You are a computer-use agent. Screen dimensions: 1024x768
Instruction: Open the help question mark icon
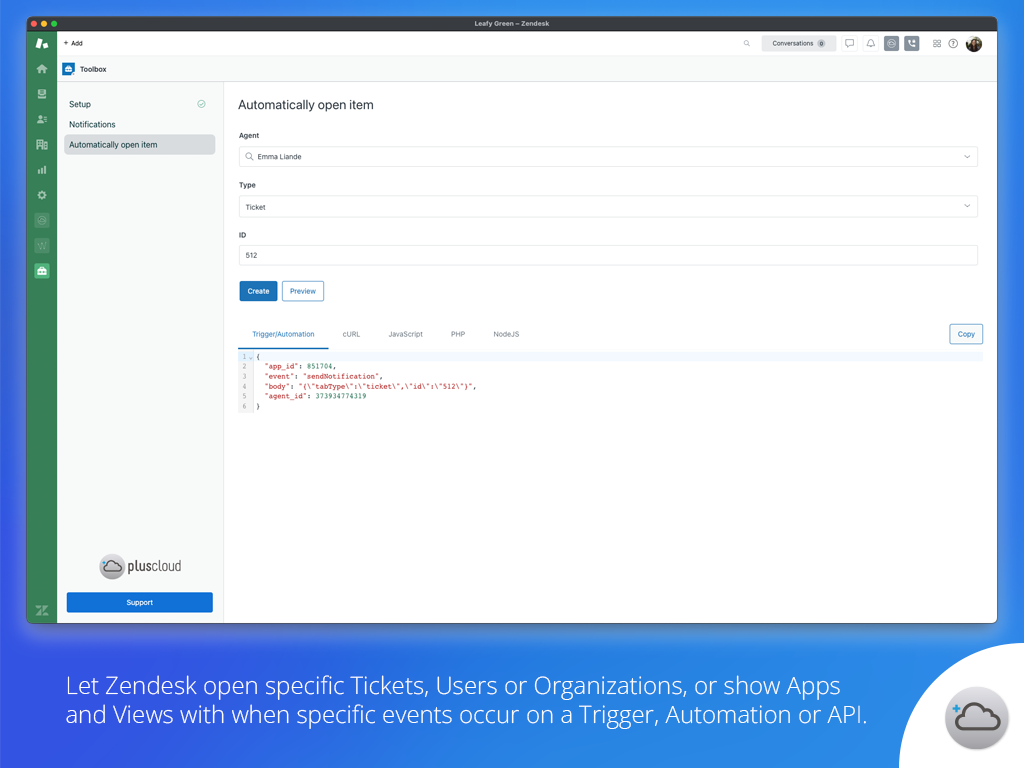click(953, 44)
